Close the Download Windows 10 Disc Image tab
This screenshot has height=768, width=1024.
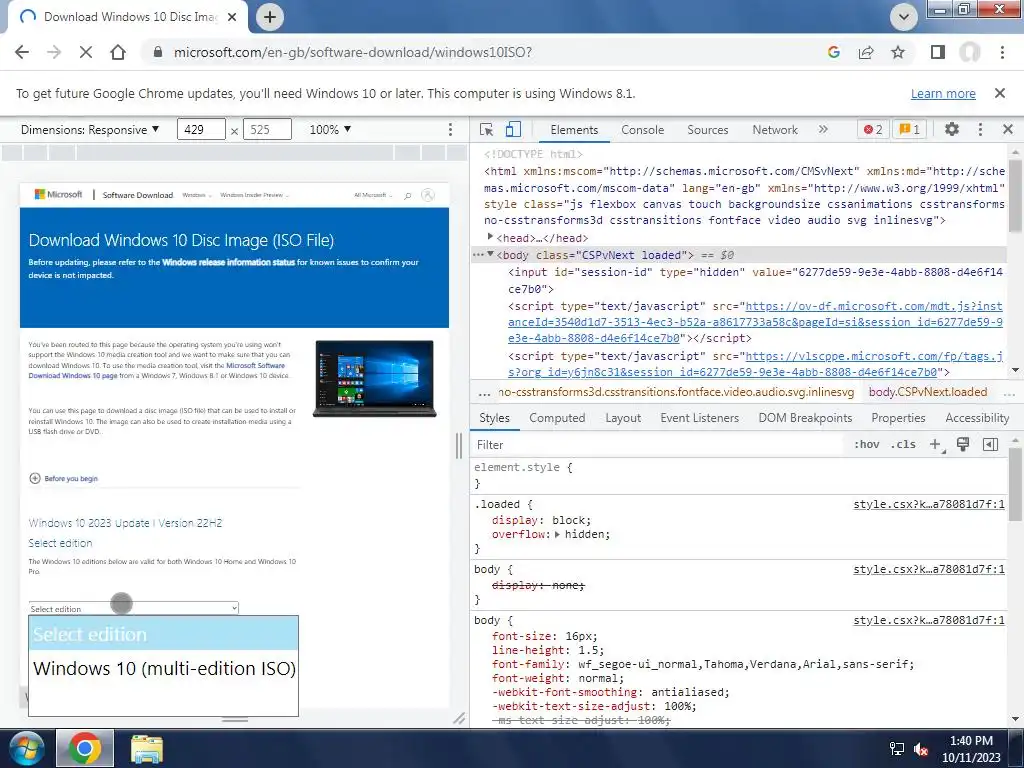click(232, 17)
